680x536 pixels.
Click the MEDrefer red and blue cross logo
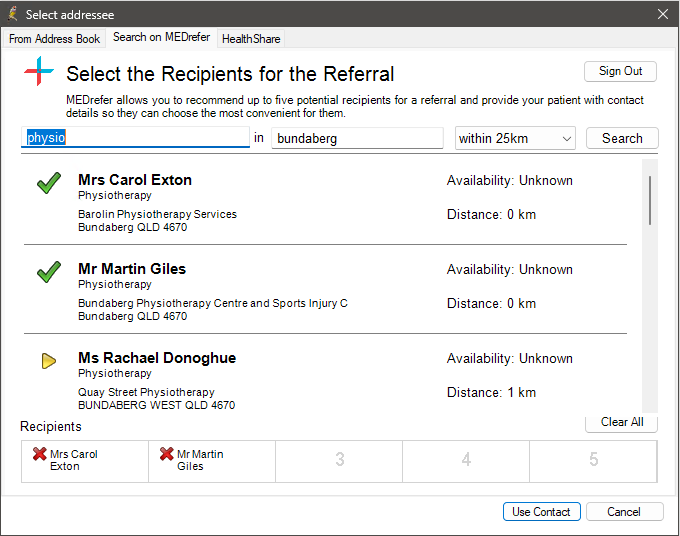(39, 71)
